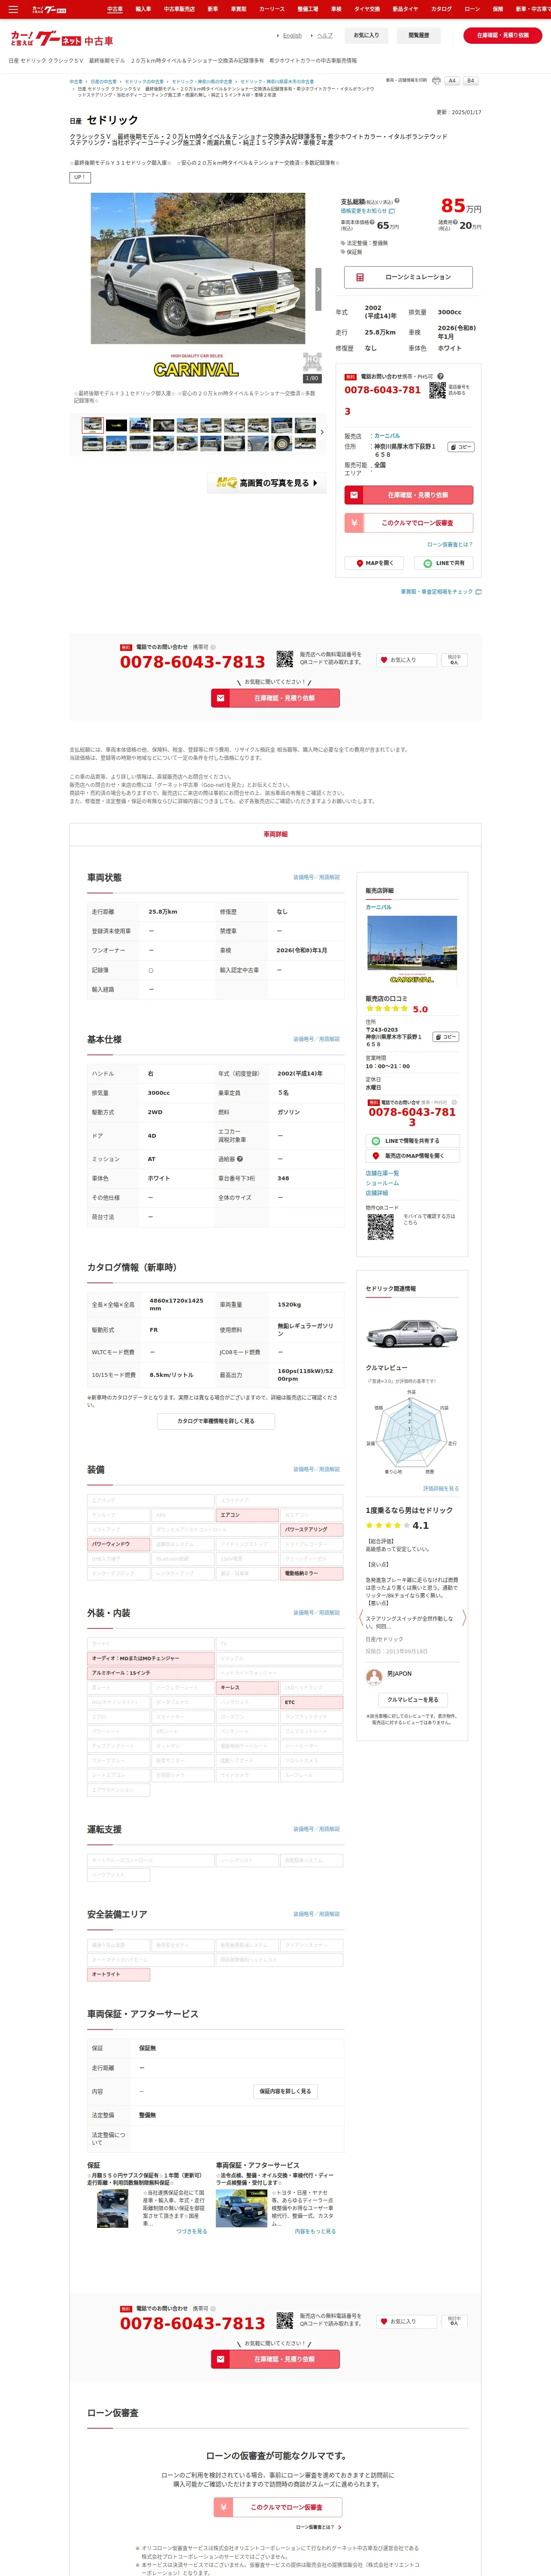Click 検討中 counter badge near favorites

click(x=454, y=660)
